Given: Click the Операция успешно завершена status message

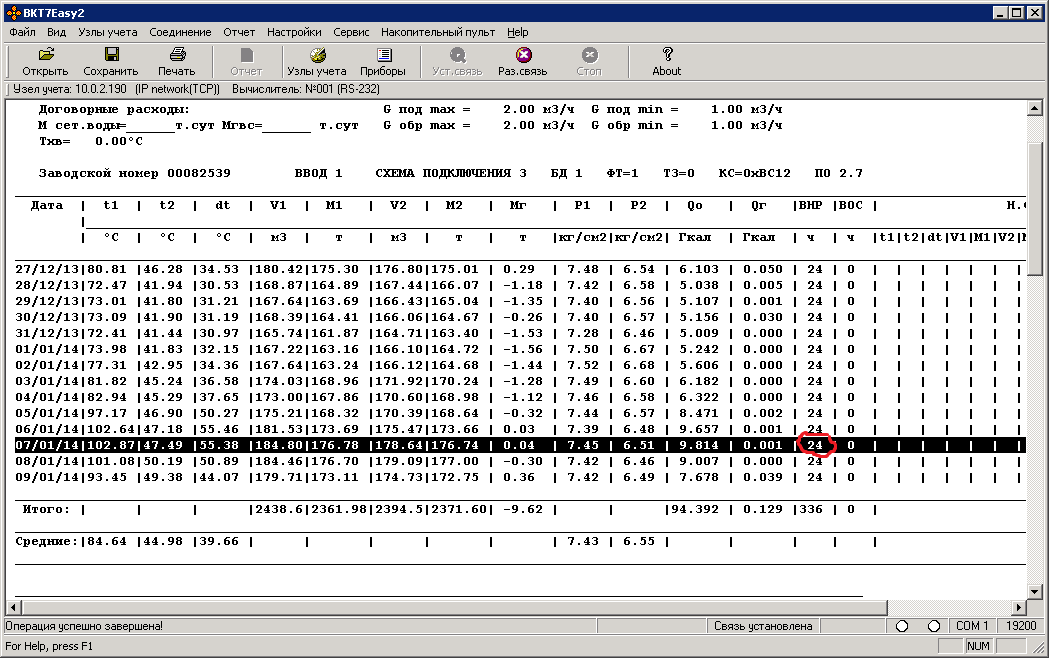Looking at the screenshot, I should tap(84, 626).
